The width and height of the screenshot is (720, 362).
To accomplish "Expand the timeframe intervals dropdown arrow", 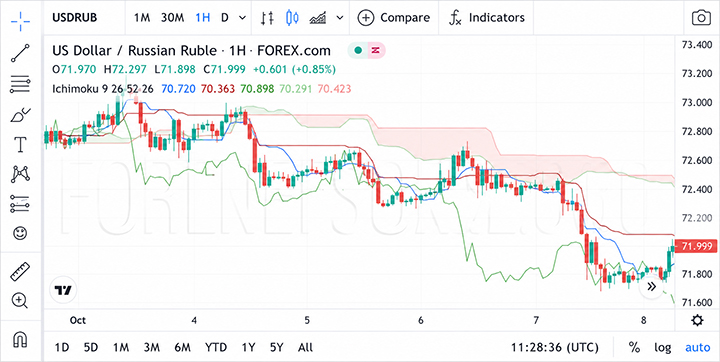I will click(242, 18).
